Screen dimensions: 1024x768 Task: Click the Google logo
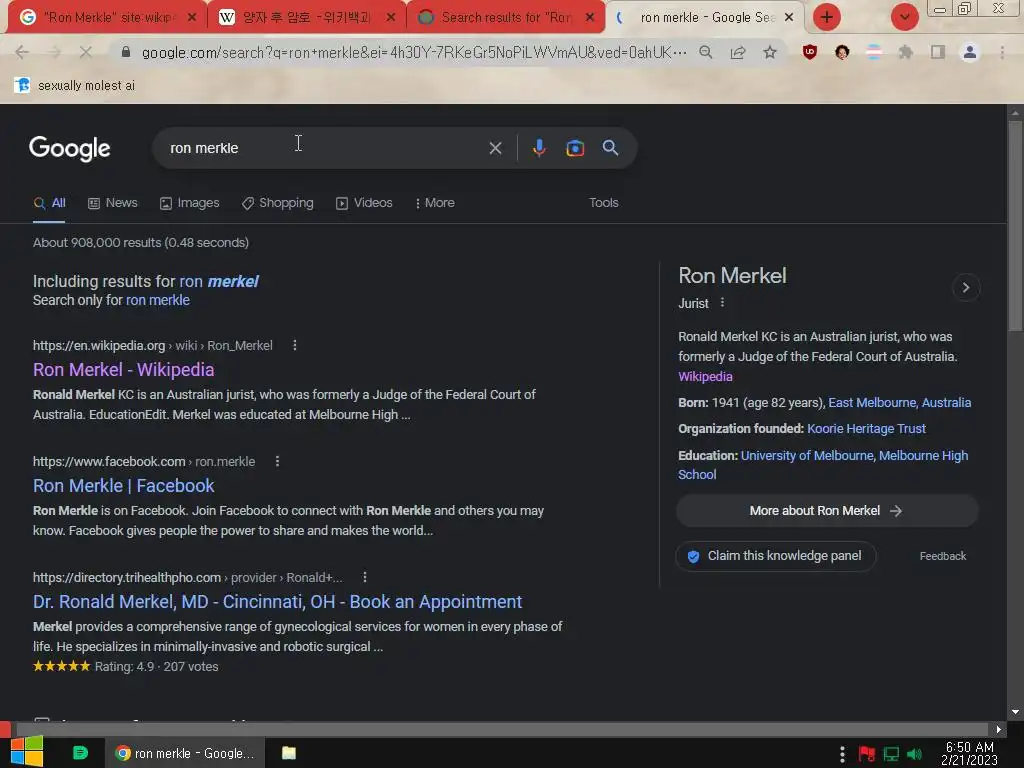pos(69,149)
